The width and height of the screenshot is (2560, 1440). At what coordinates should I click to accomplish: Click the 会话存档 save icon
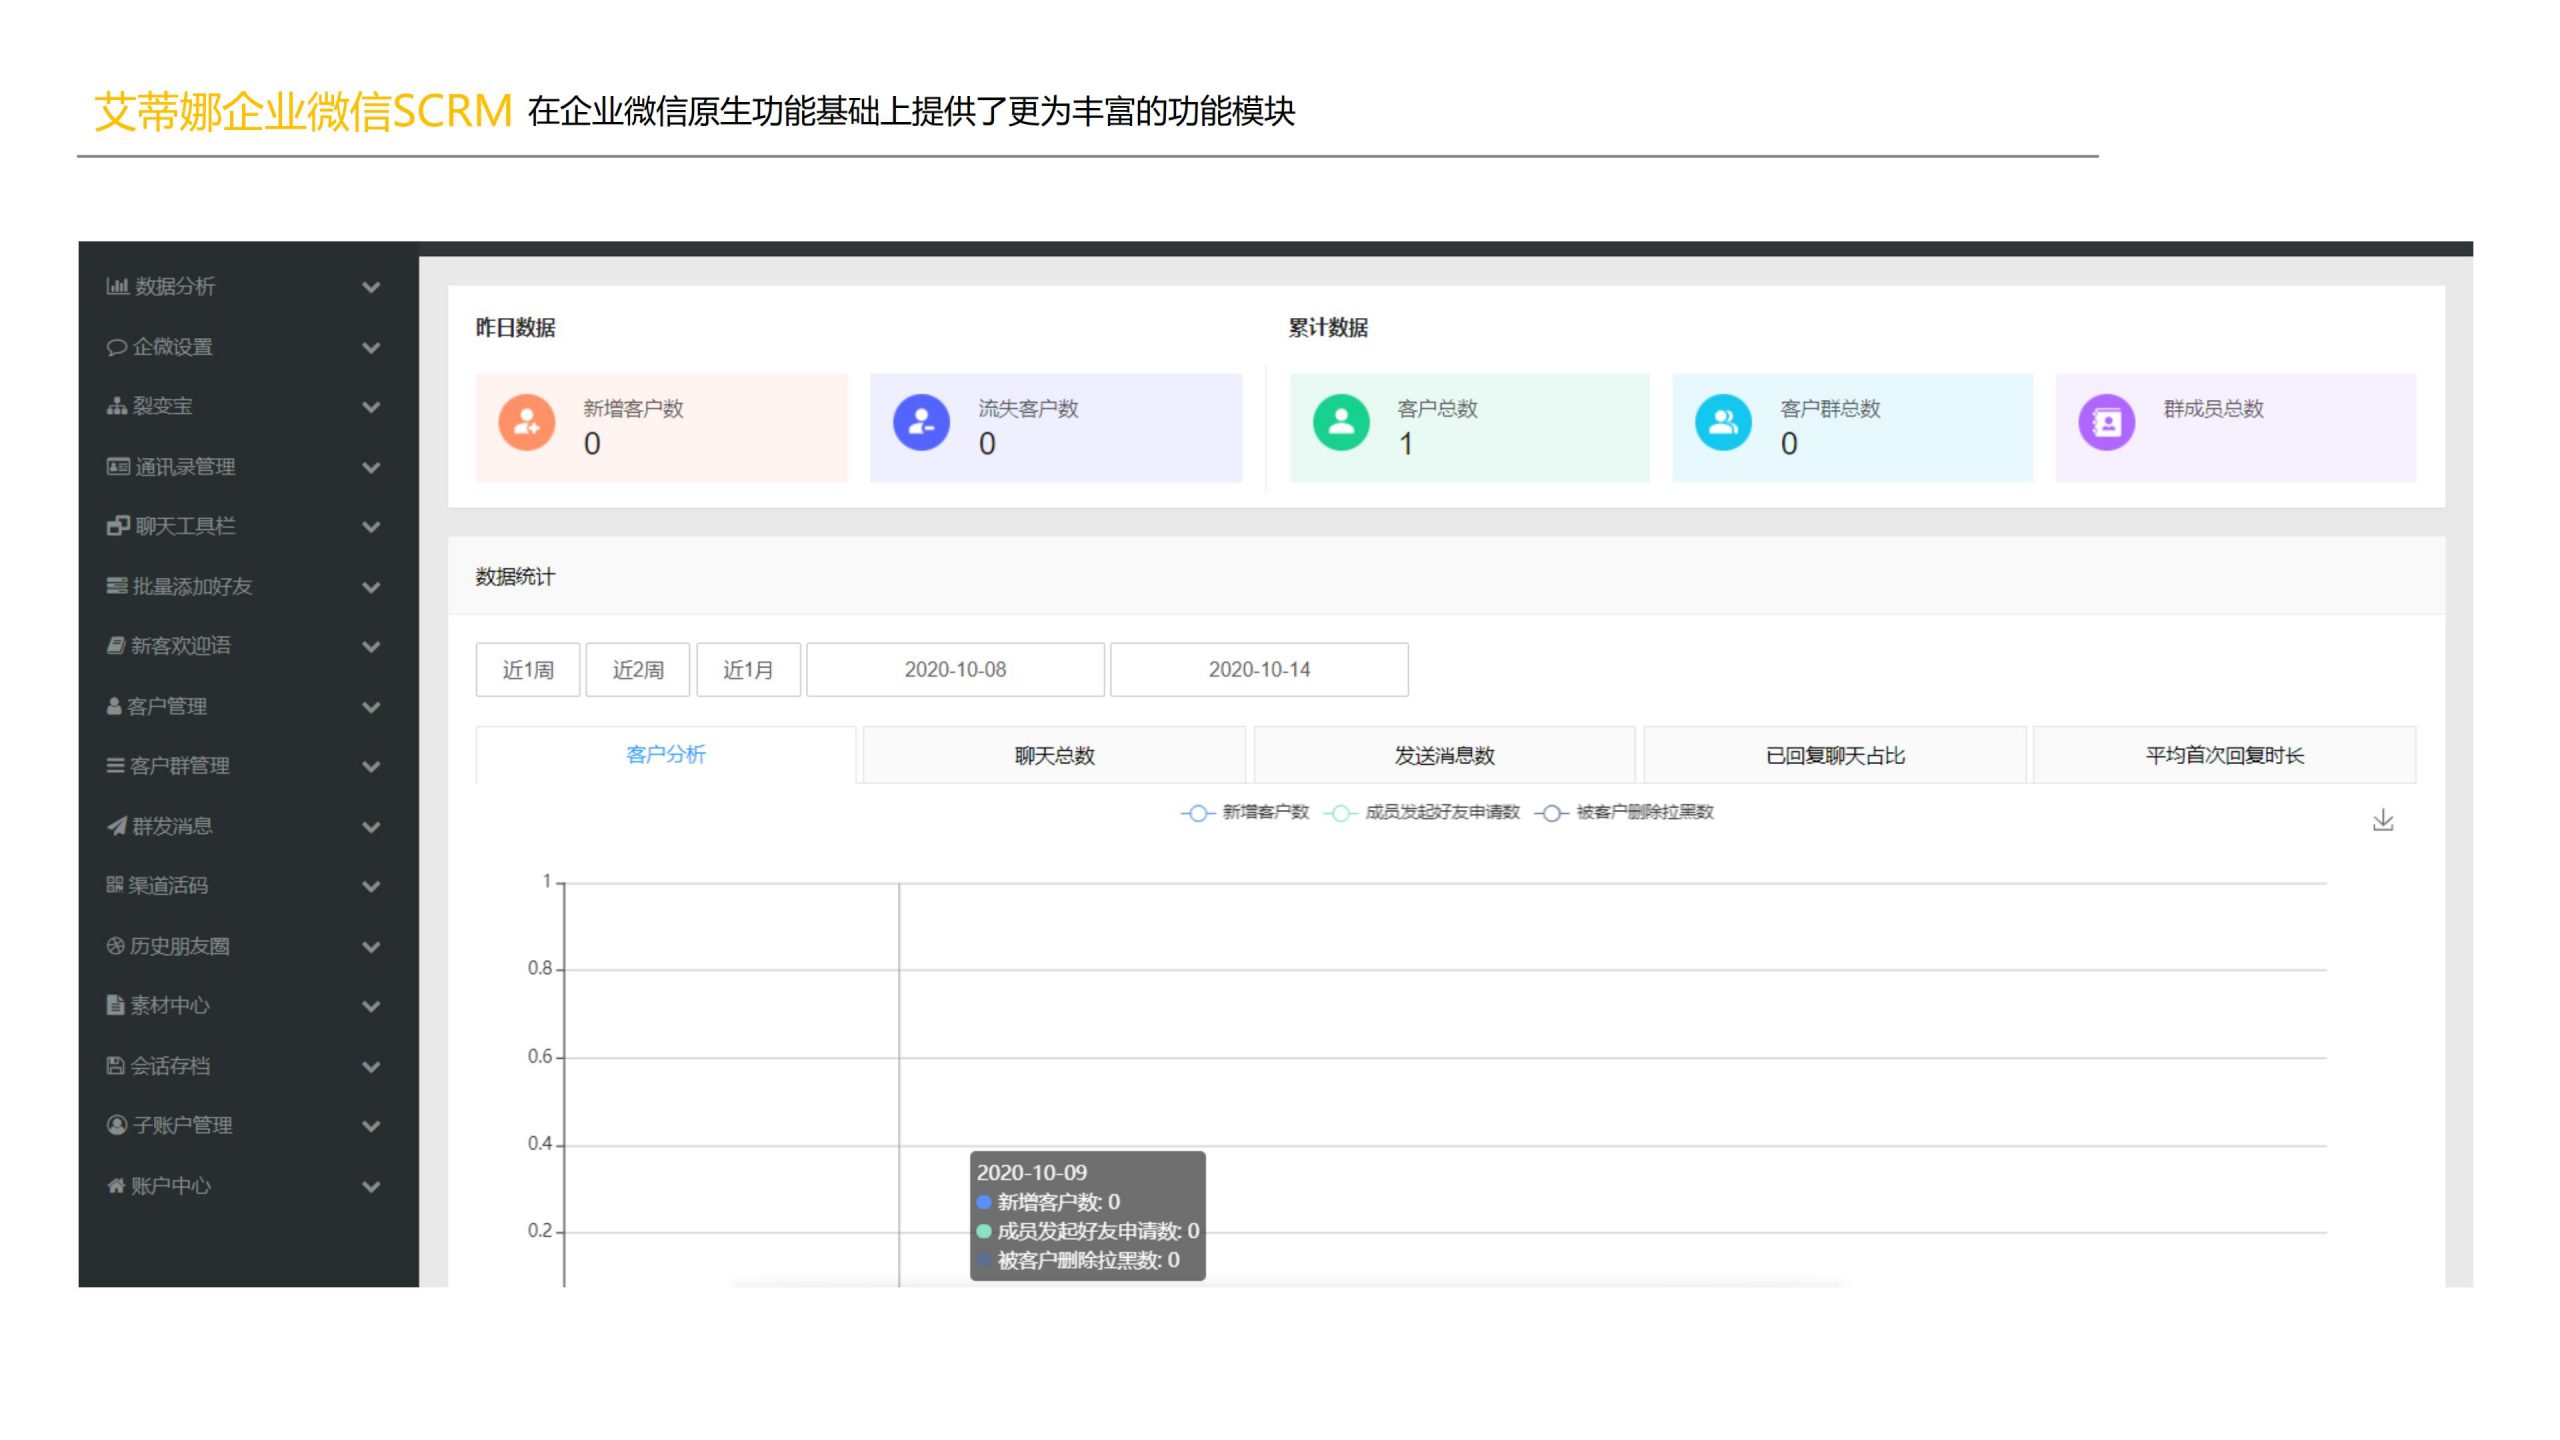115,1065
